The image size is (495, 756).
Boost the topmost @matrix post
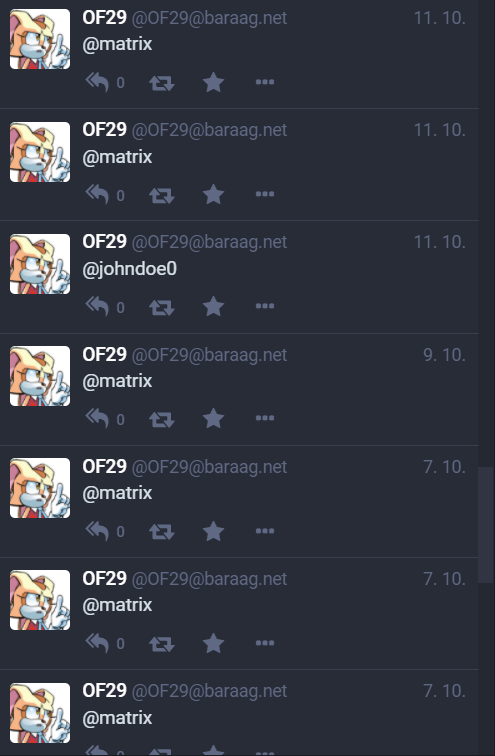click(161, 83)
